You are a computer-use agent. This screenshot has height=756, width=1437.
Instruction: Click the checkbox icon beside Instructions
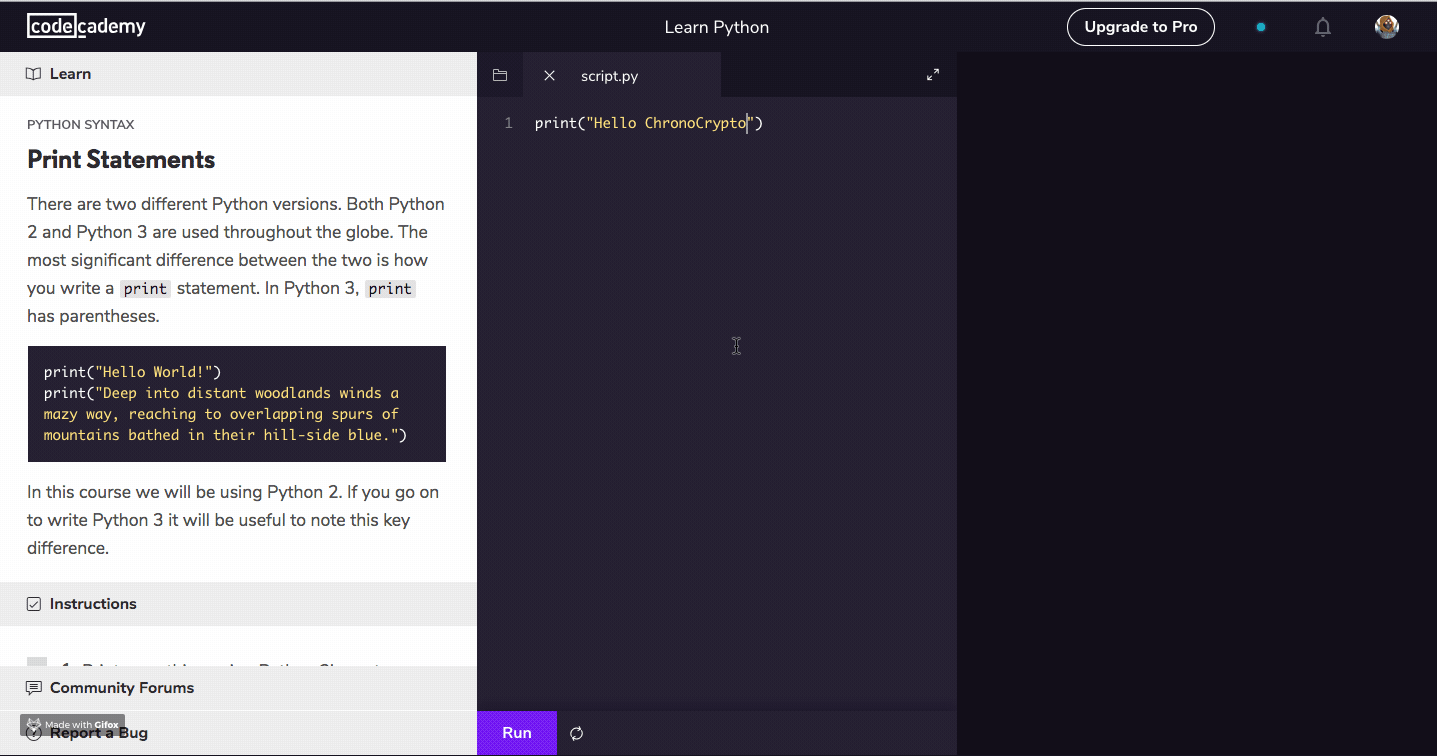coord(34,604)
